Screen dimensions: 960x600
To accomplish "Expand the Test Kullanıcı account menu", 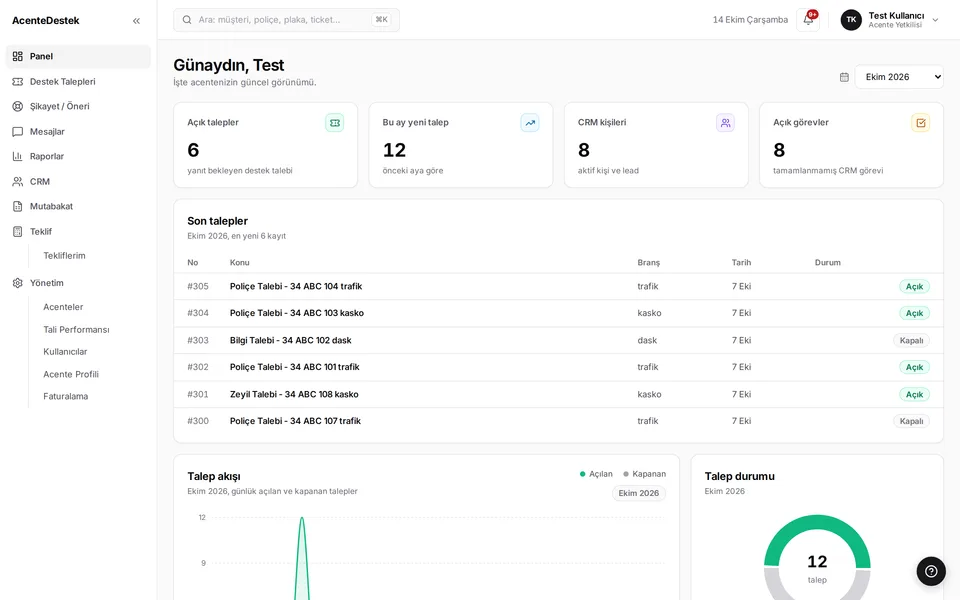I will (890, 20).
